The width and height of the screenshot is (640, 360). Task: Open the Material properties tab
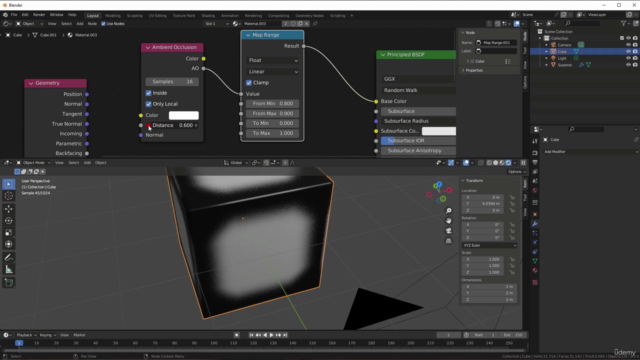(x=535, y=271)
